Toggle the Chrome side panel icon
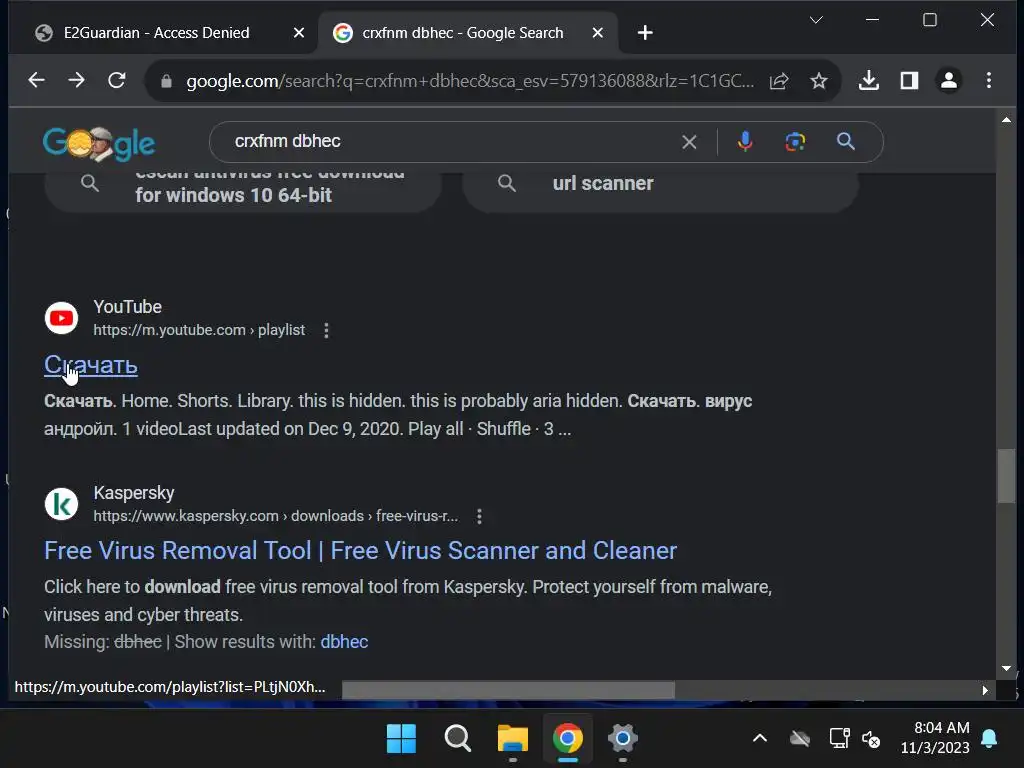Viewport: 1024px width, 768px height. pos(909,80)
